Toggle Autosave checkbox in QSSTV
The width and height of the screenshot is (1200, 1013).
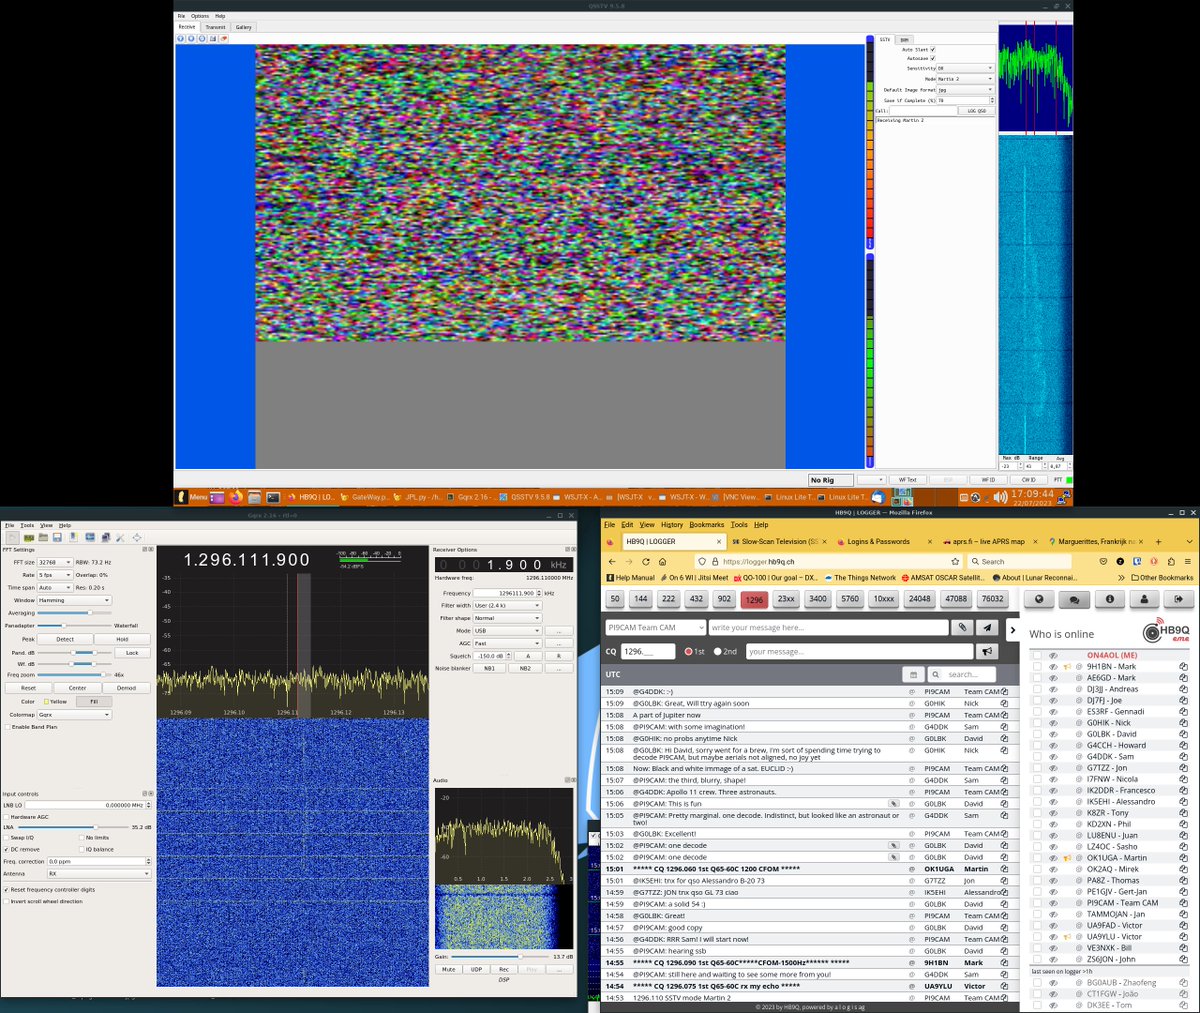pyautogui.click(x=933, y=58)
